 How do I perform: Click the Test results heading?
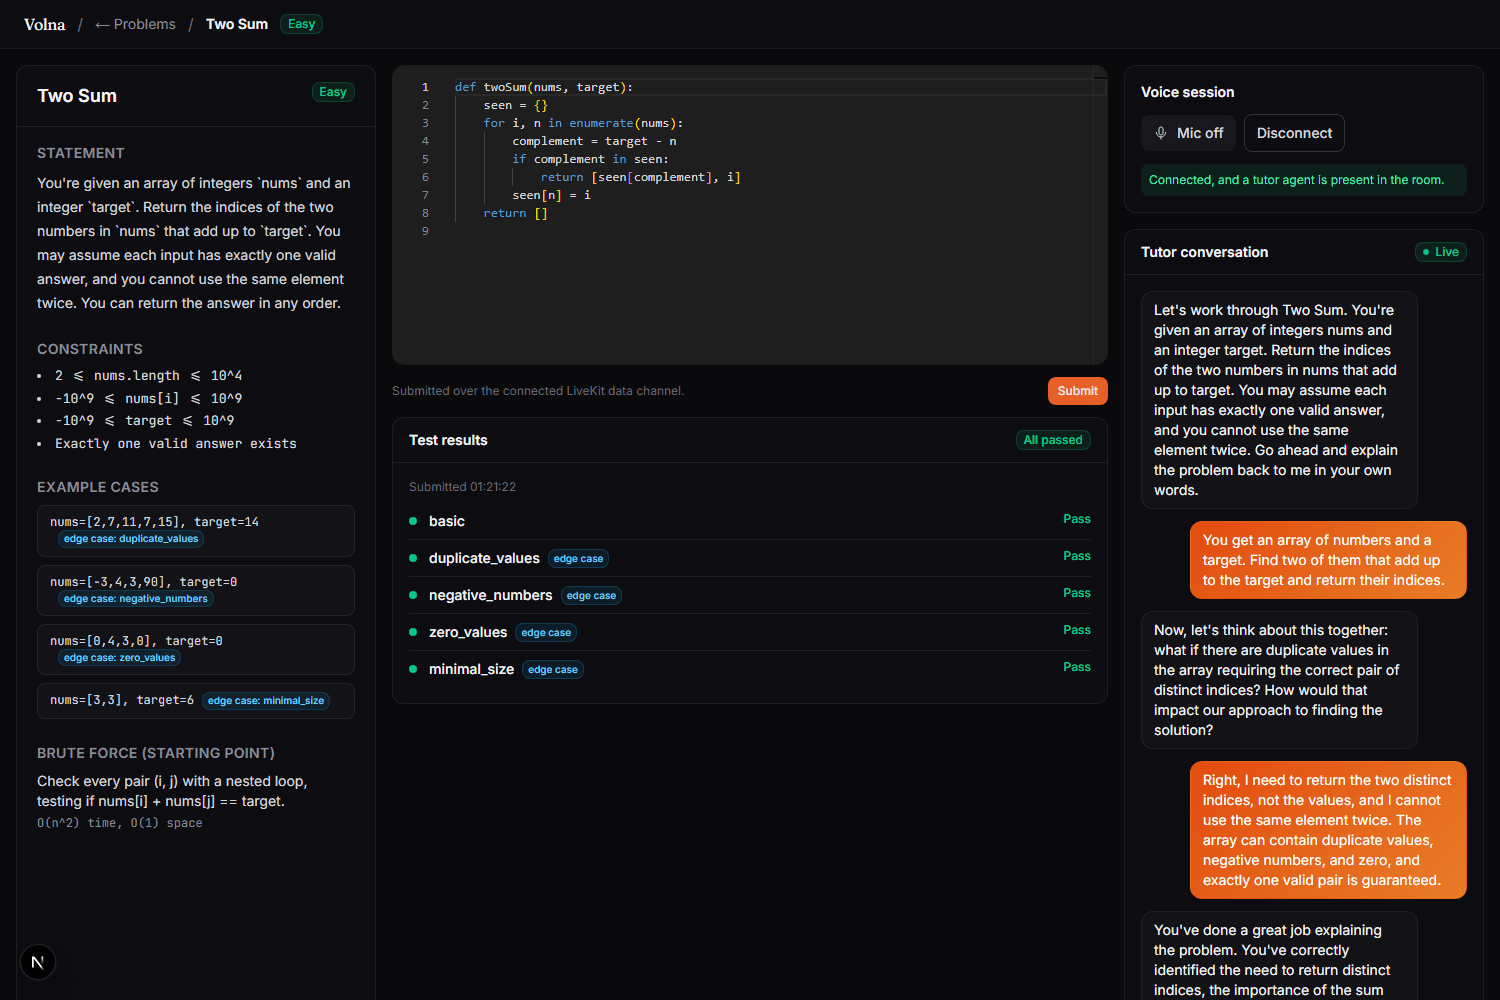point(448,440)
